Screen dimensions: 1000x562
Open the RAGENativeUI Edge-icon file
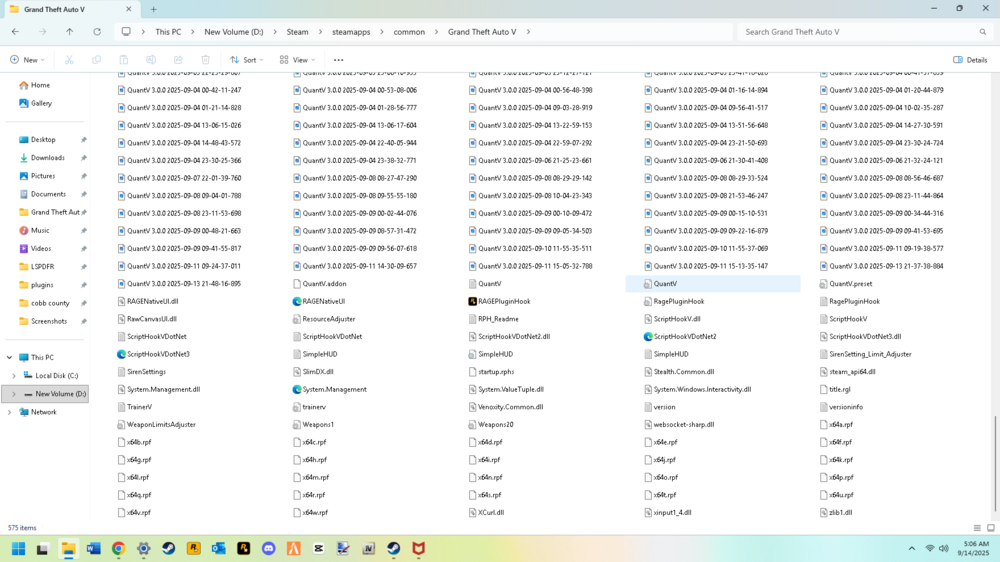[x=297, y=301]
